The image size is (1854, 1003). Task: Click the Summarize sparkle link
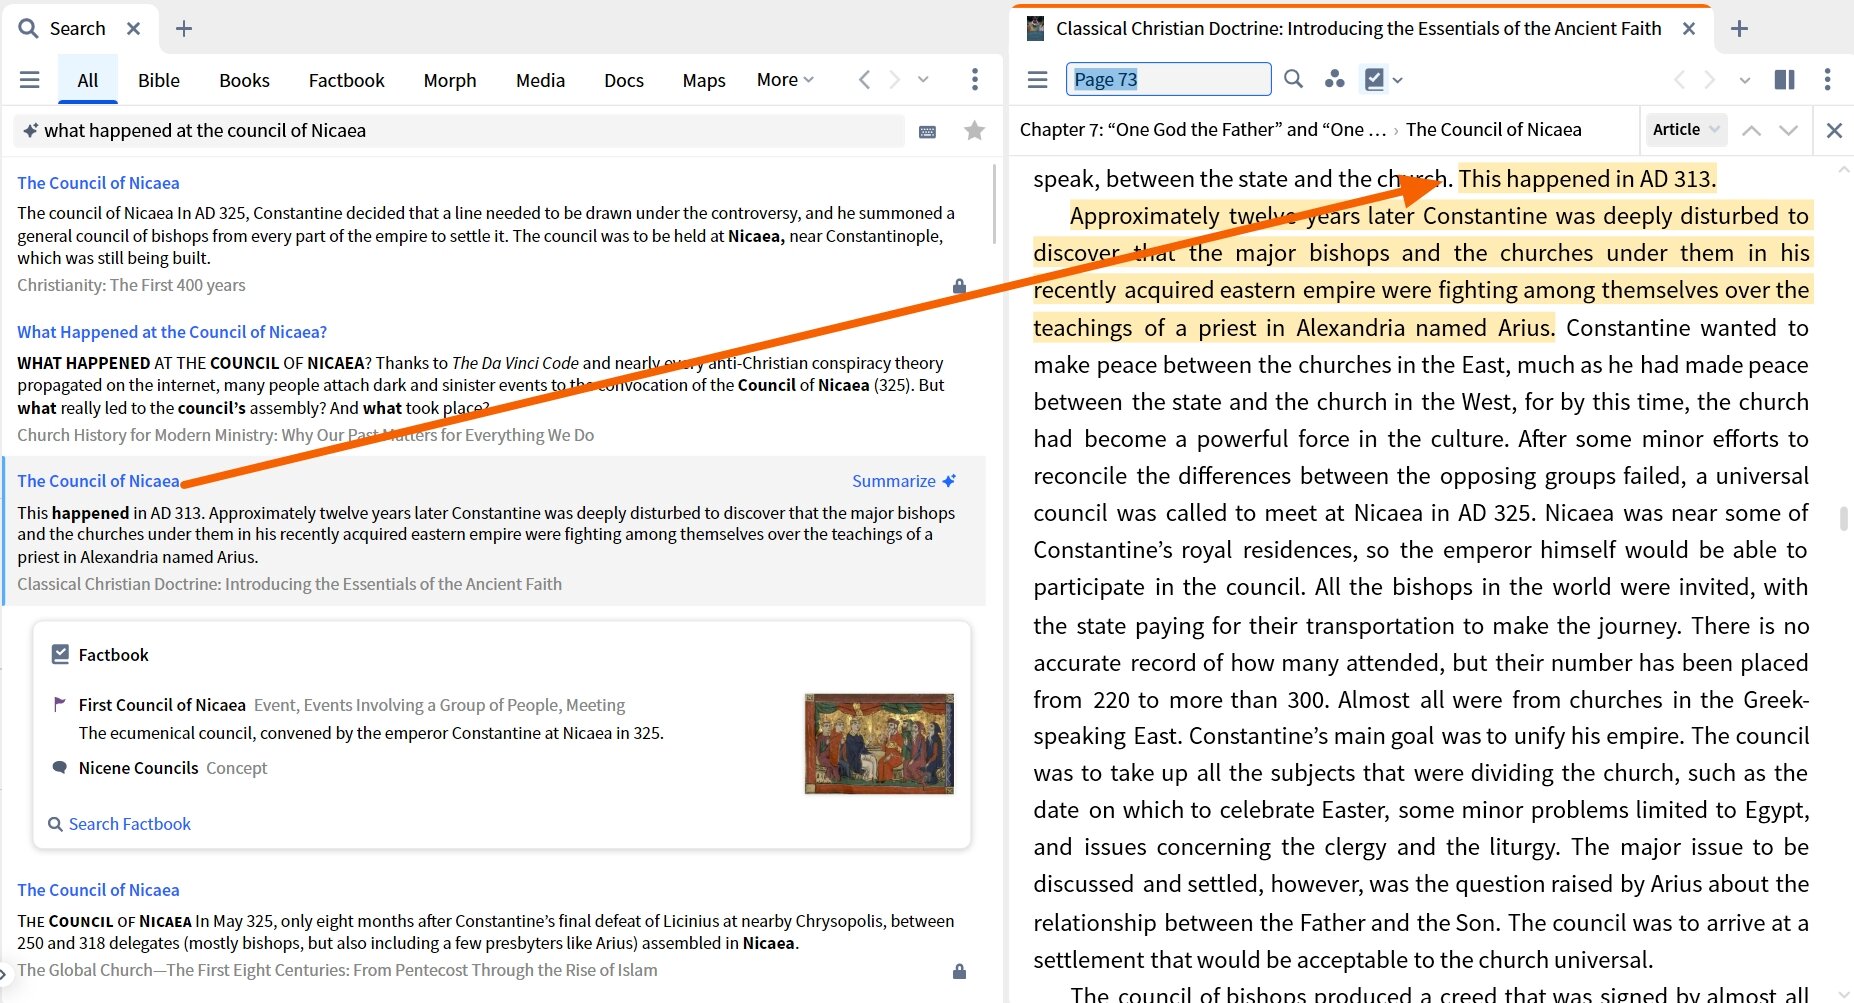click(x=904, y=481)
